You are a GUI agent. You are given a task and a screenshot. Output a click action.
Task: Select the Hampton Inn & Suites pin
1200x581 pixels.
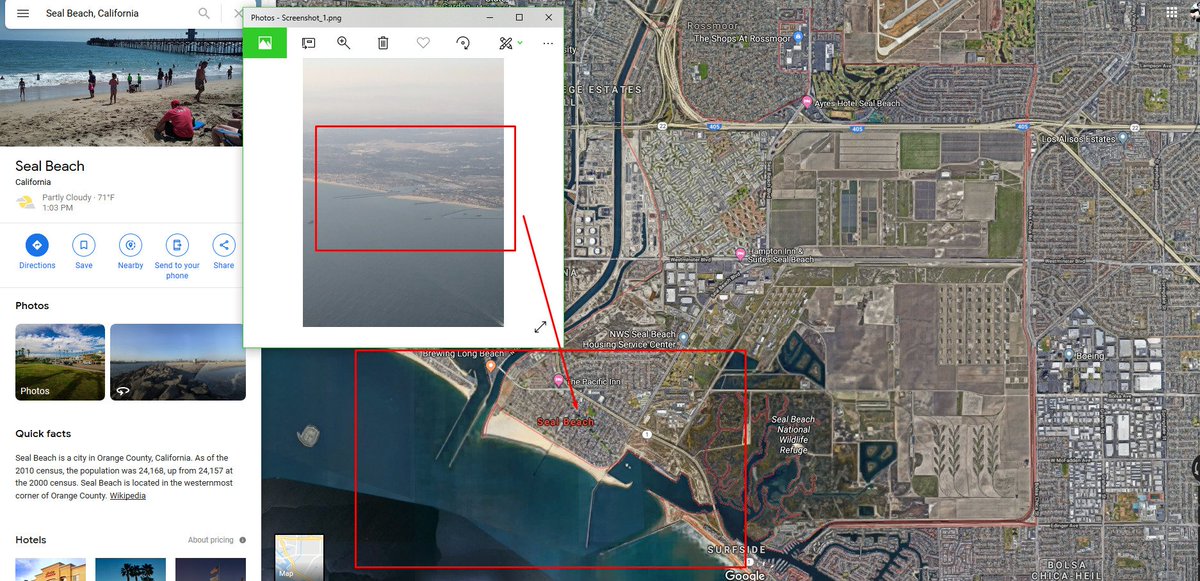740,254
